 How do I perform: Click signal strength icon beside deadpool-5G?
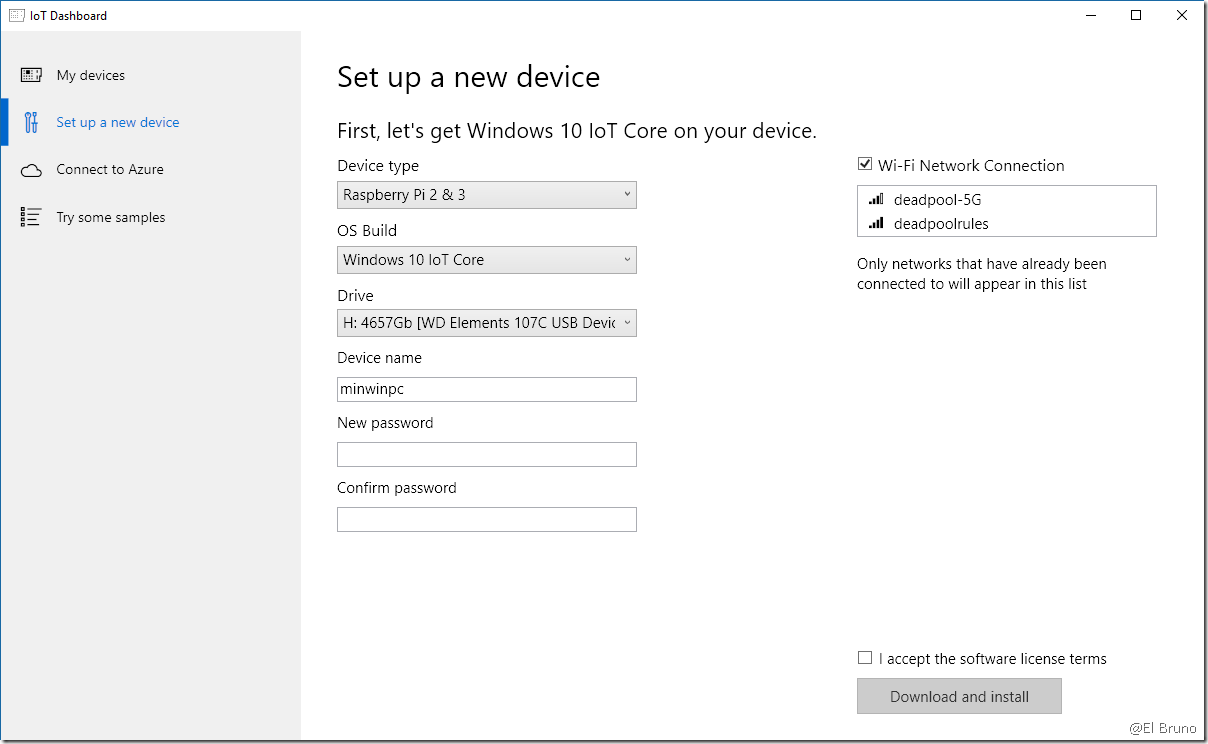tap(876, 199)
